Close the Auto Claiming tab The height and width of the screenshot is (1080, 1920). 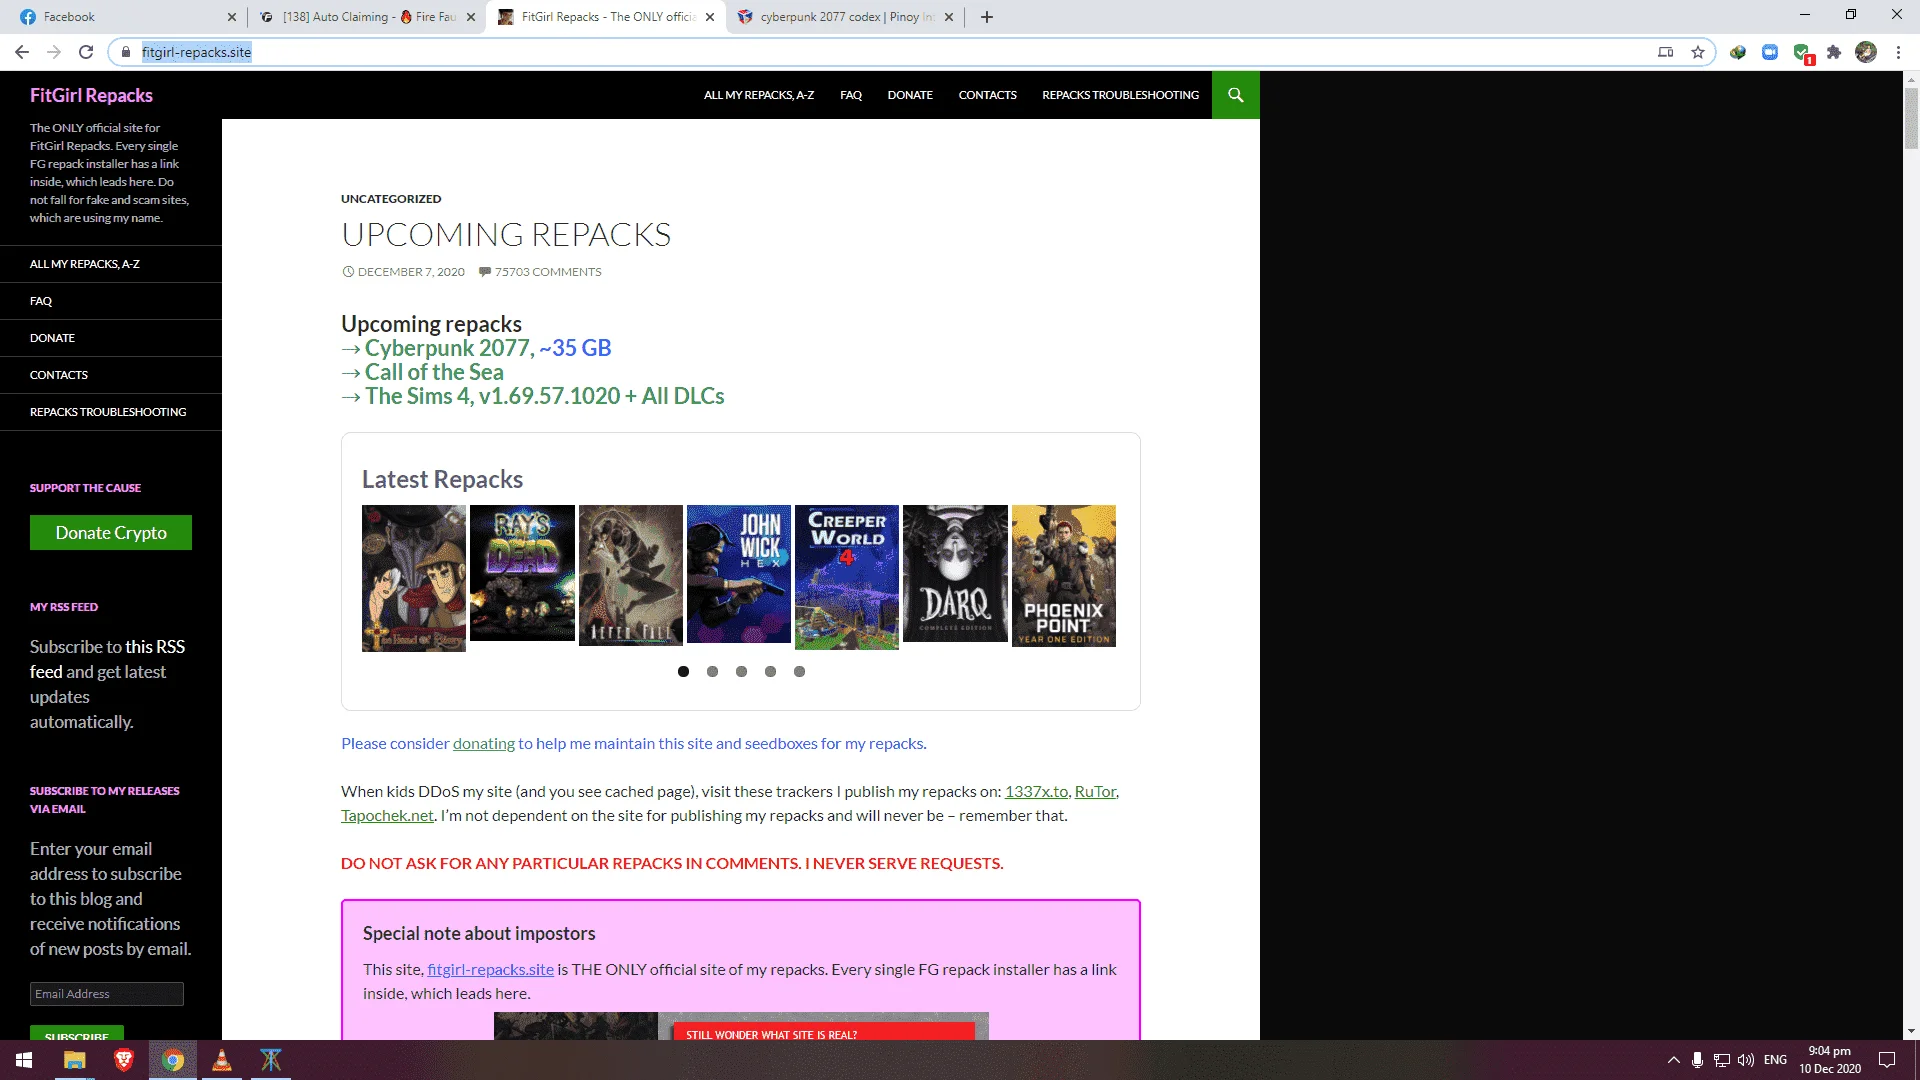(471, 17)
